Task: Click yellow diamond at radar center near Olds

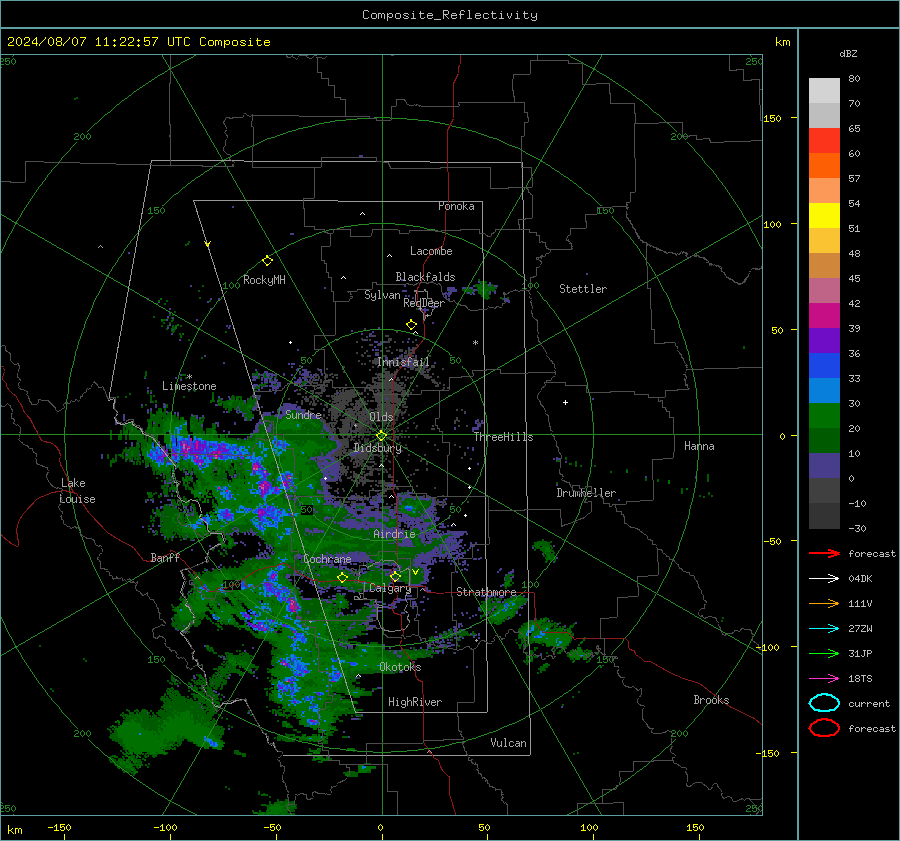Action: click(381, 436)
